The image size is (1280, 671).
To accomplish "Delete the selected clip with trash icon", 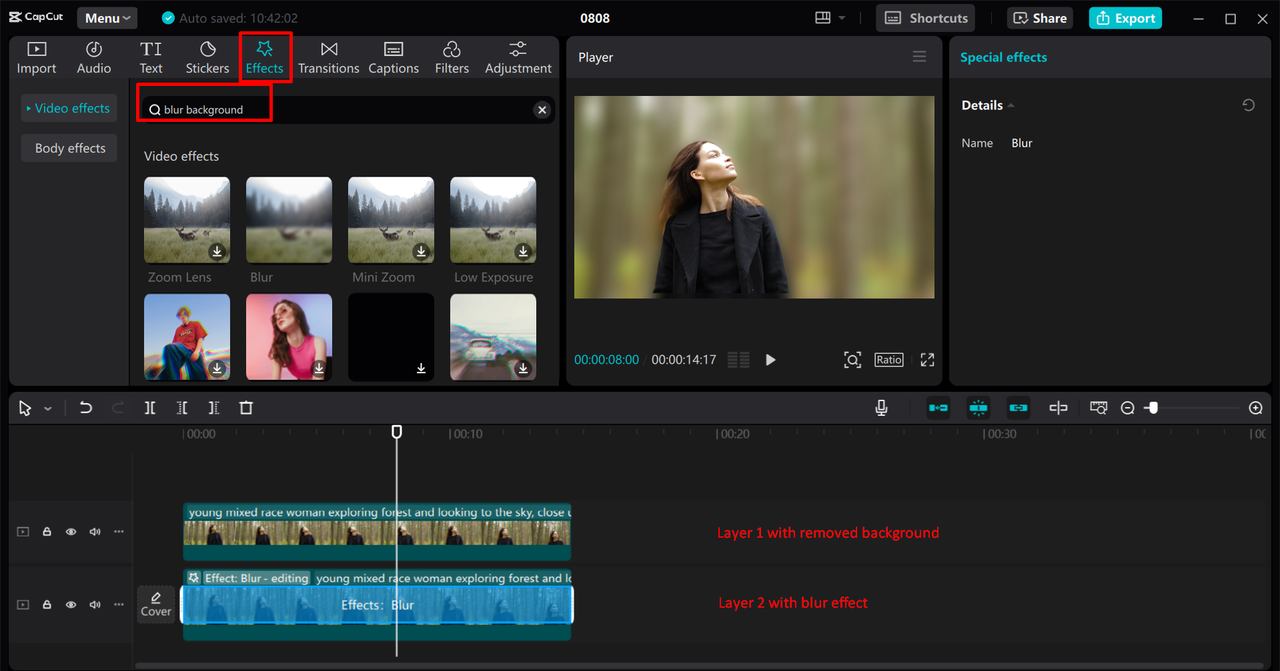I will (x=246, y=408).
